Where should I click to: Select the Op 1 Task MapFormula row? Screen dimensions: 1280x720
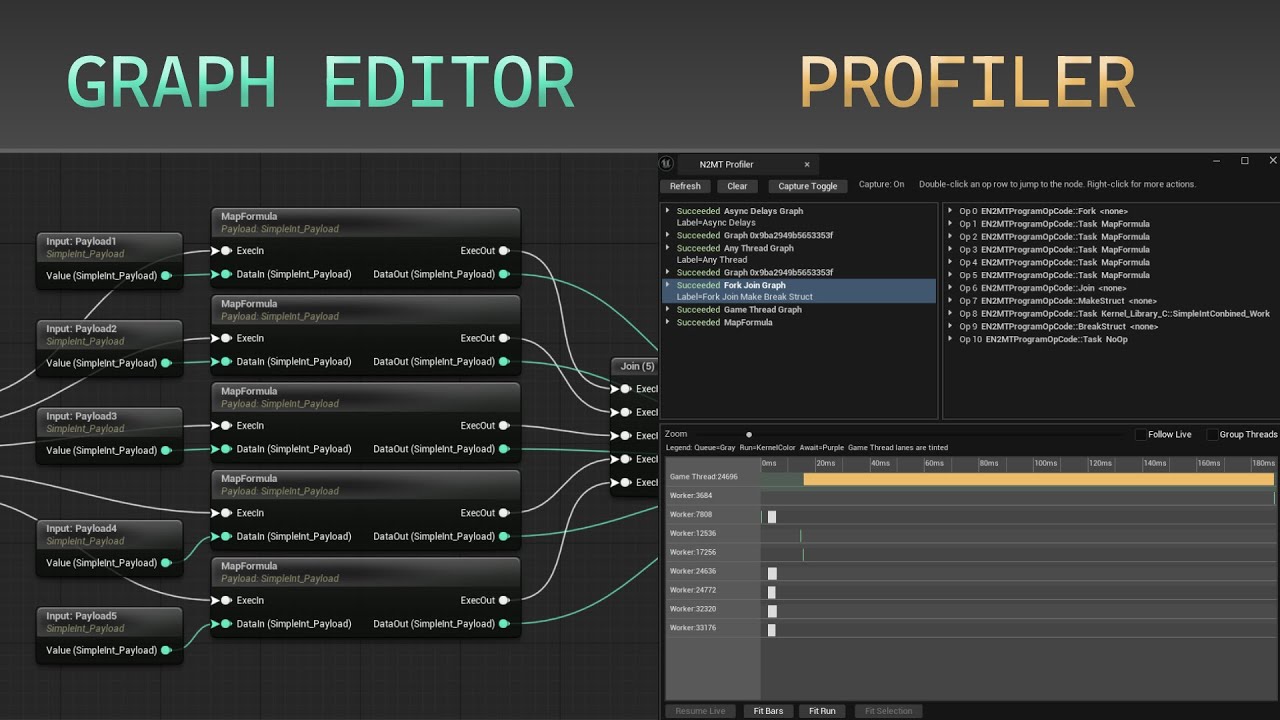click(1111, 224)
